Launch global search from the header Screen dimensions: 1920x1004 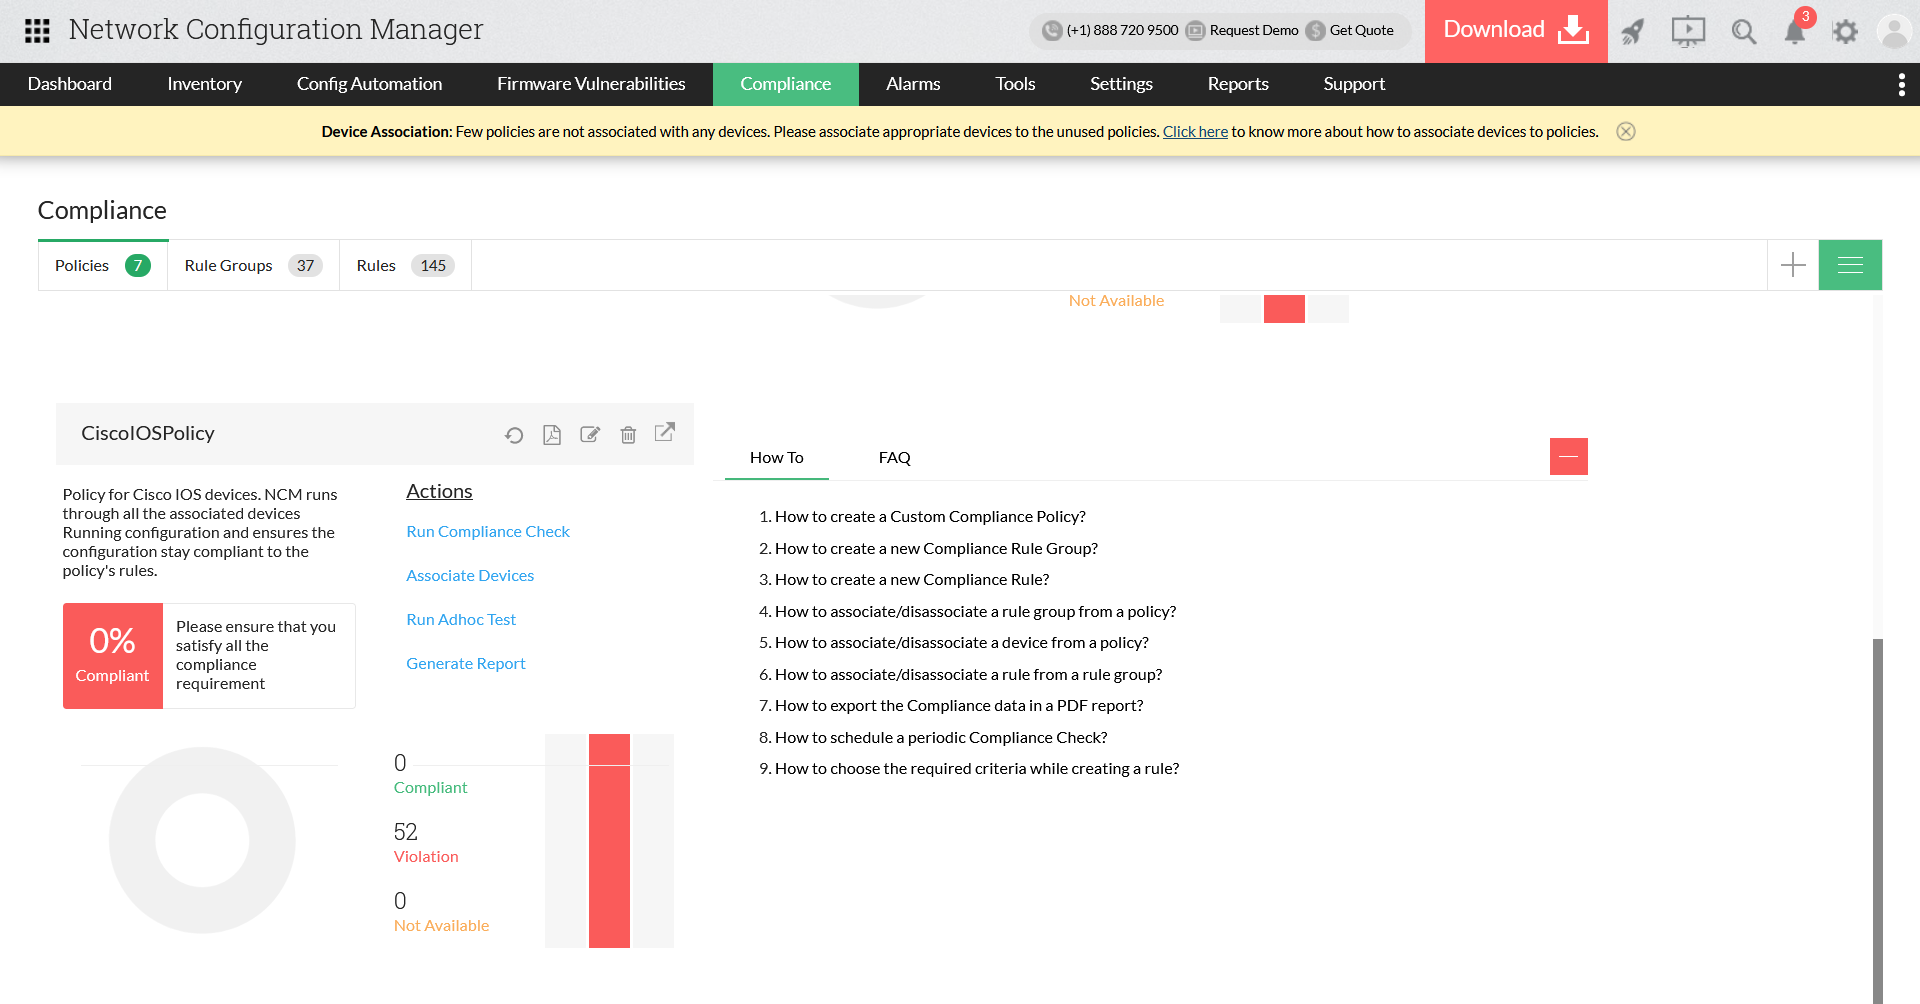(x=1743, y=31)
